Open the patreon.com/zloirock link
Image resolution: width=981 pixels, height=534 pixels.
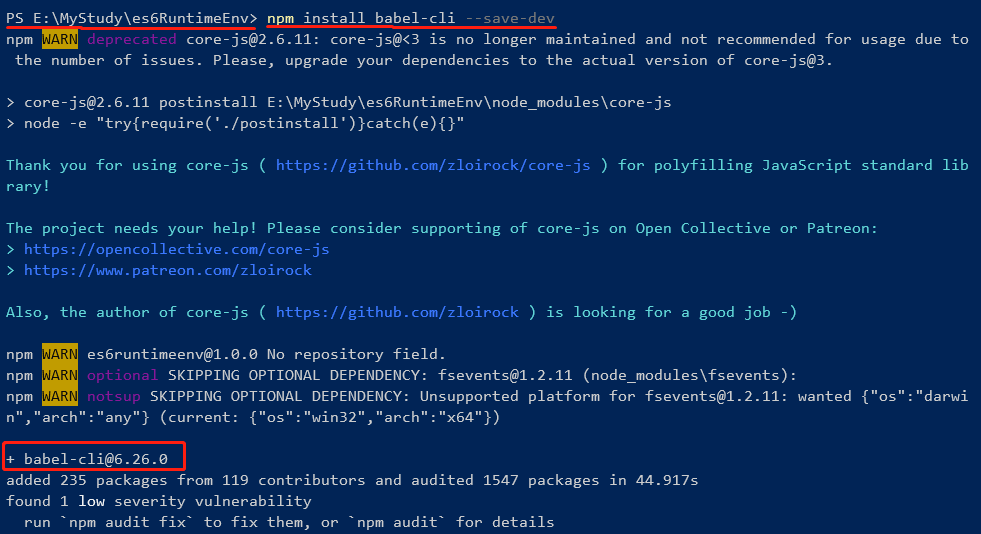tap(167, 270)
